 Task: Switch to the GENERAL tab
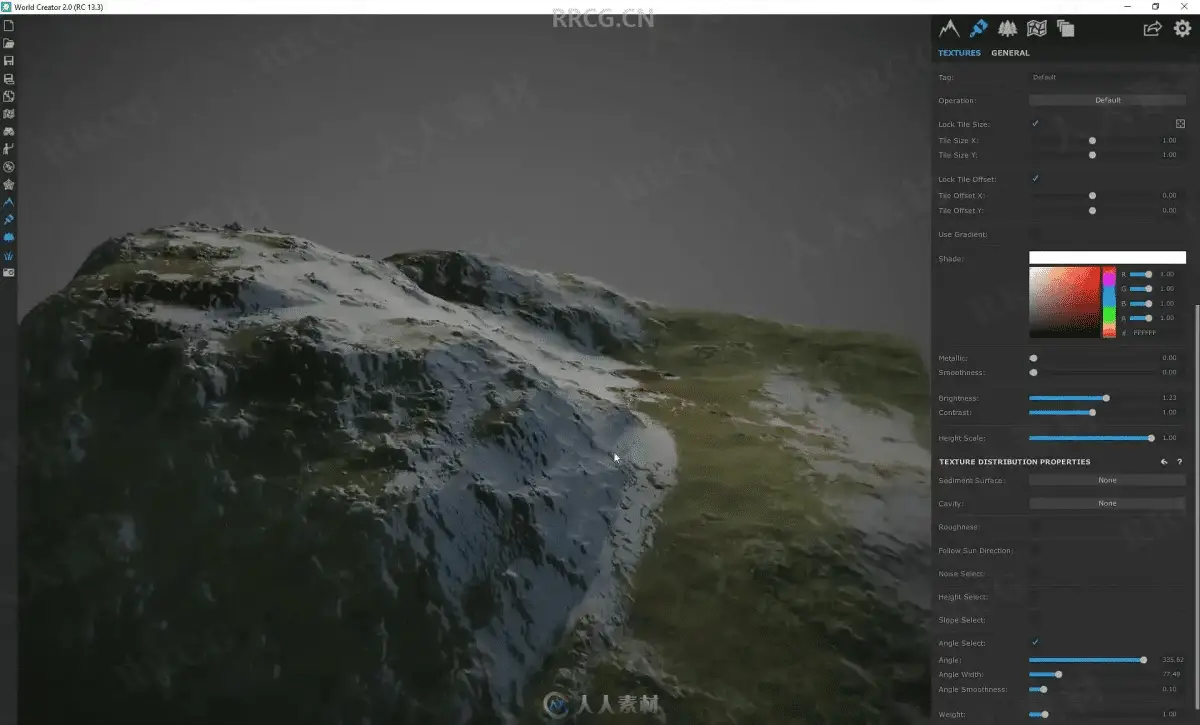point(1010,53)
